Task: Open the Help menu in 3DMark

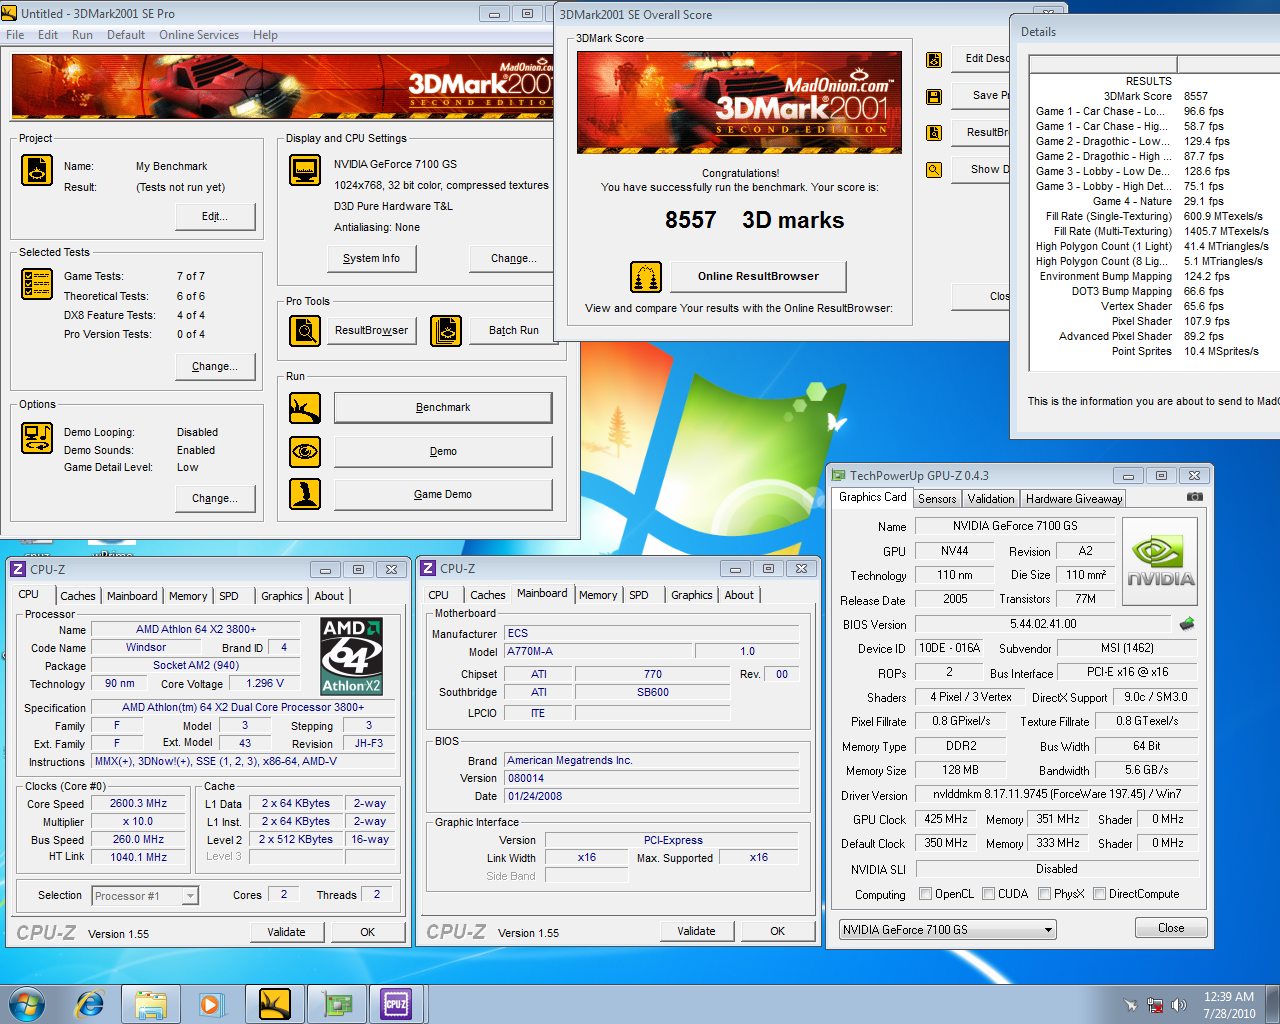Action: [x=265, y=35]
